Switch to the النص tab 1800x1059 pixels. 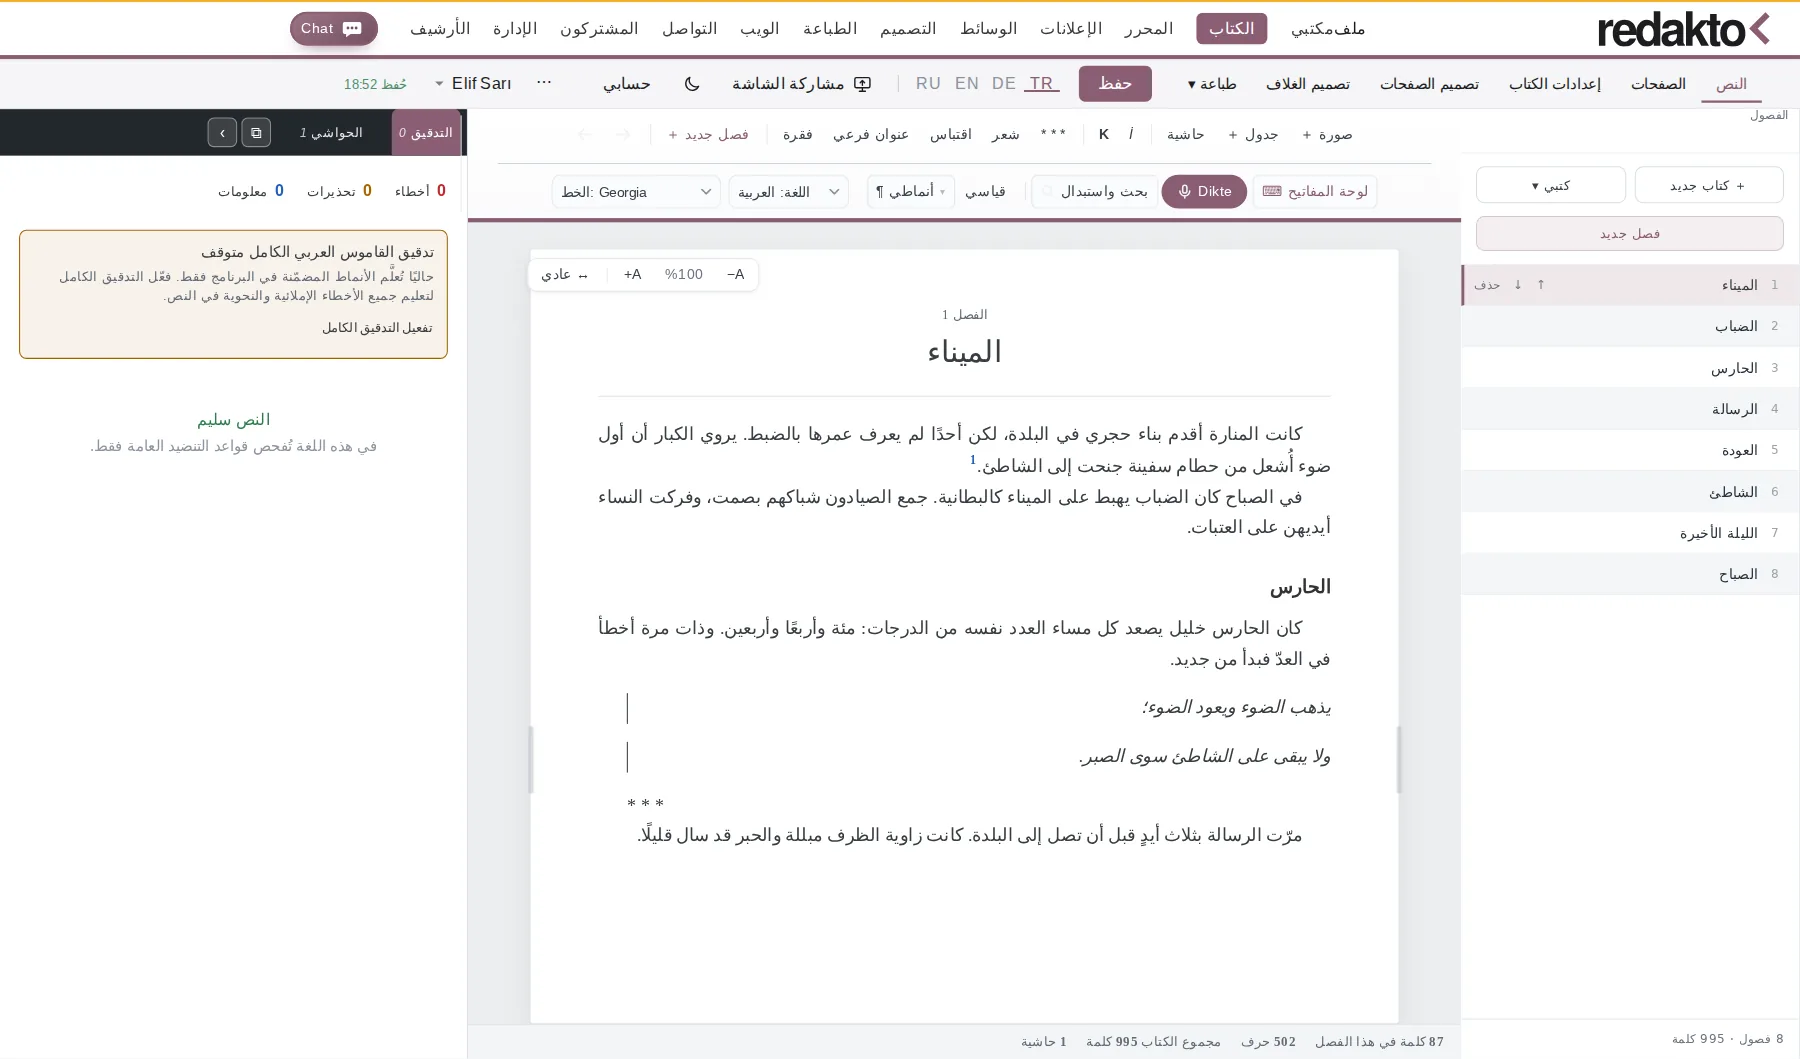[x=1731, y=84]
